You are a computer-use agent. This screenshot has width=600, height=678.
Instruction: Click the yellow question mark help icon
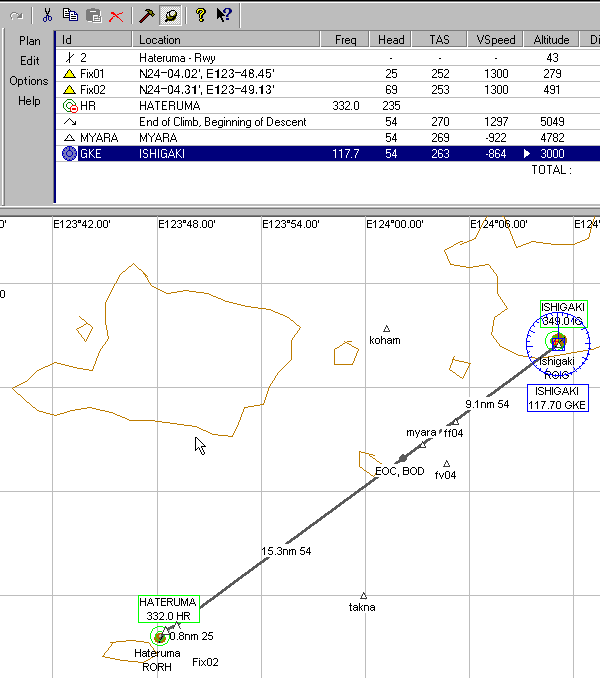click(x=200, y=15)
